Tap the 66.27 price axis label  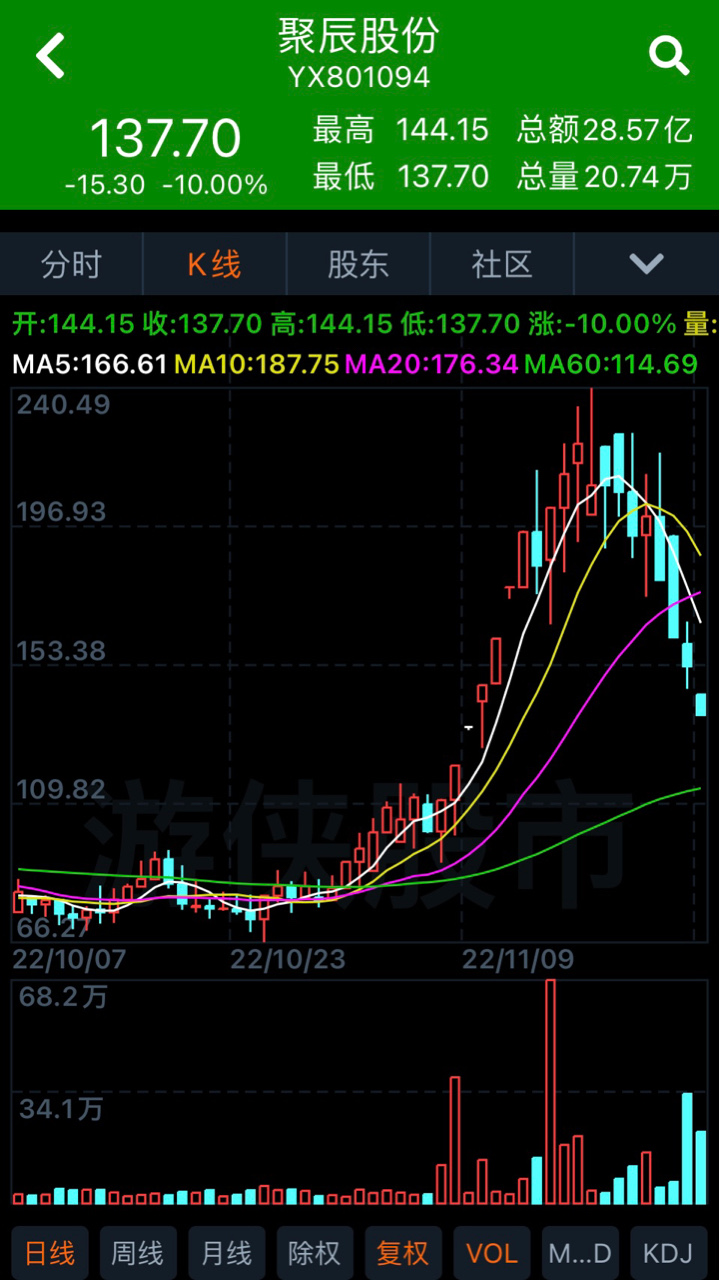point(55,928)
